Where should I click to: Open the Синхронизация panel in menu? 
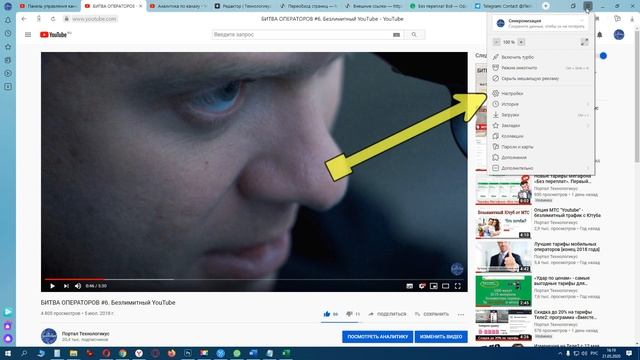(x=540, y=23)
